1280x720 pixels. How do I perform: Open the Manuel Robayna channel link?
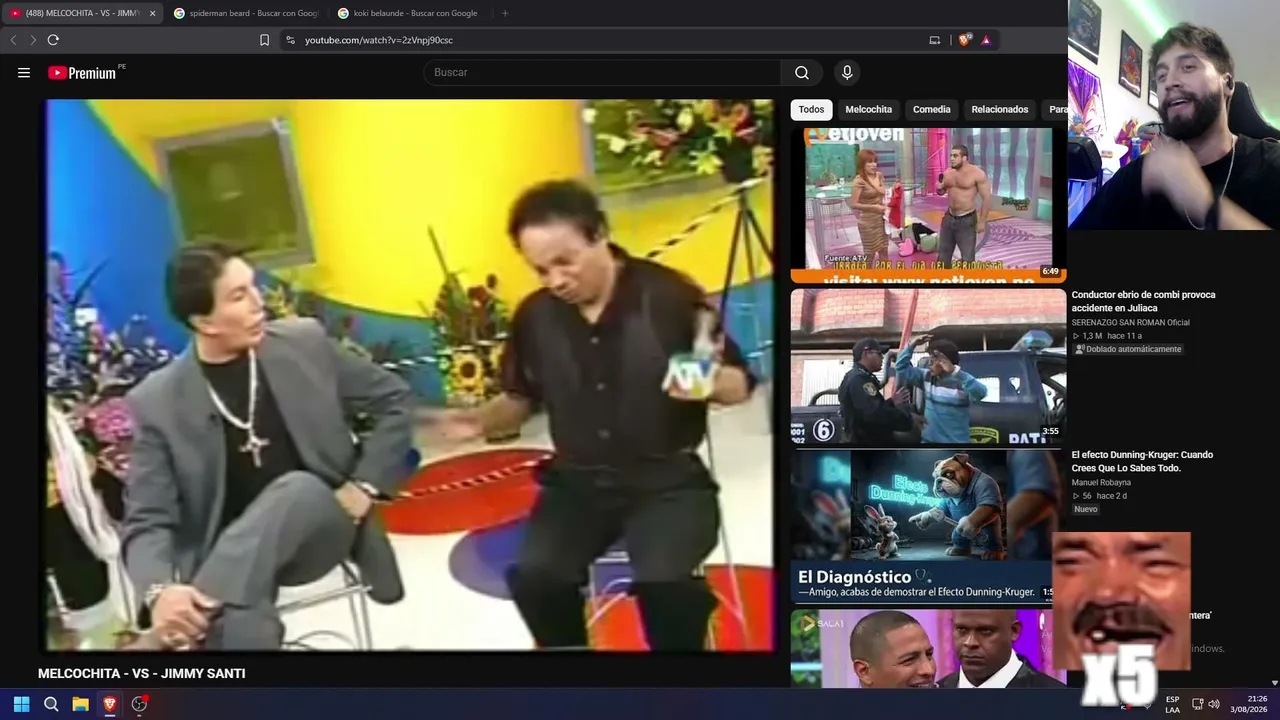[1101, 482]
